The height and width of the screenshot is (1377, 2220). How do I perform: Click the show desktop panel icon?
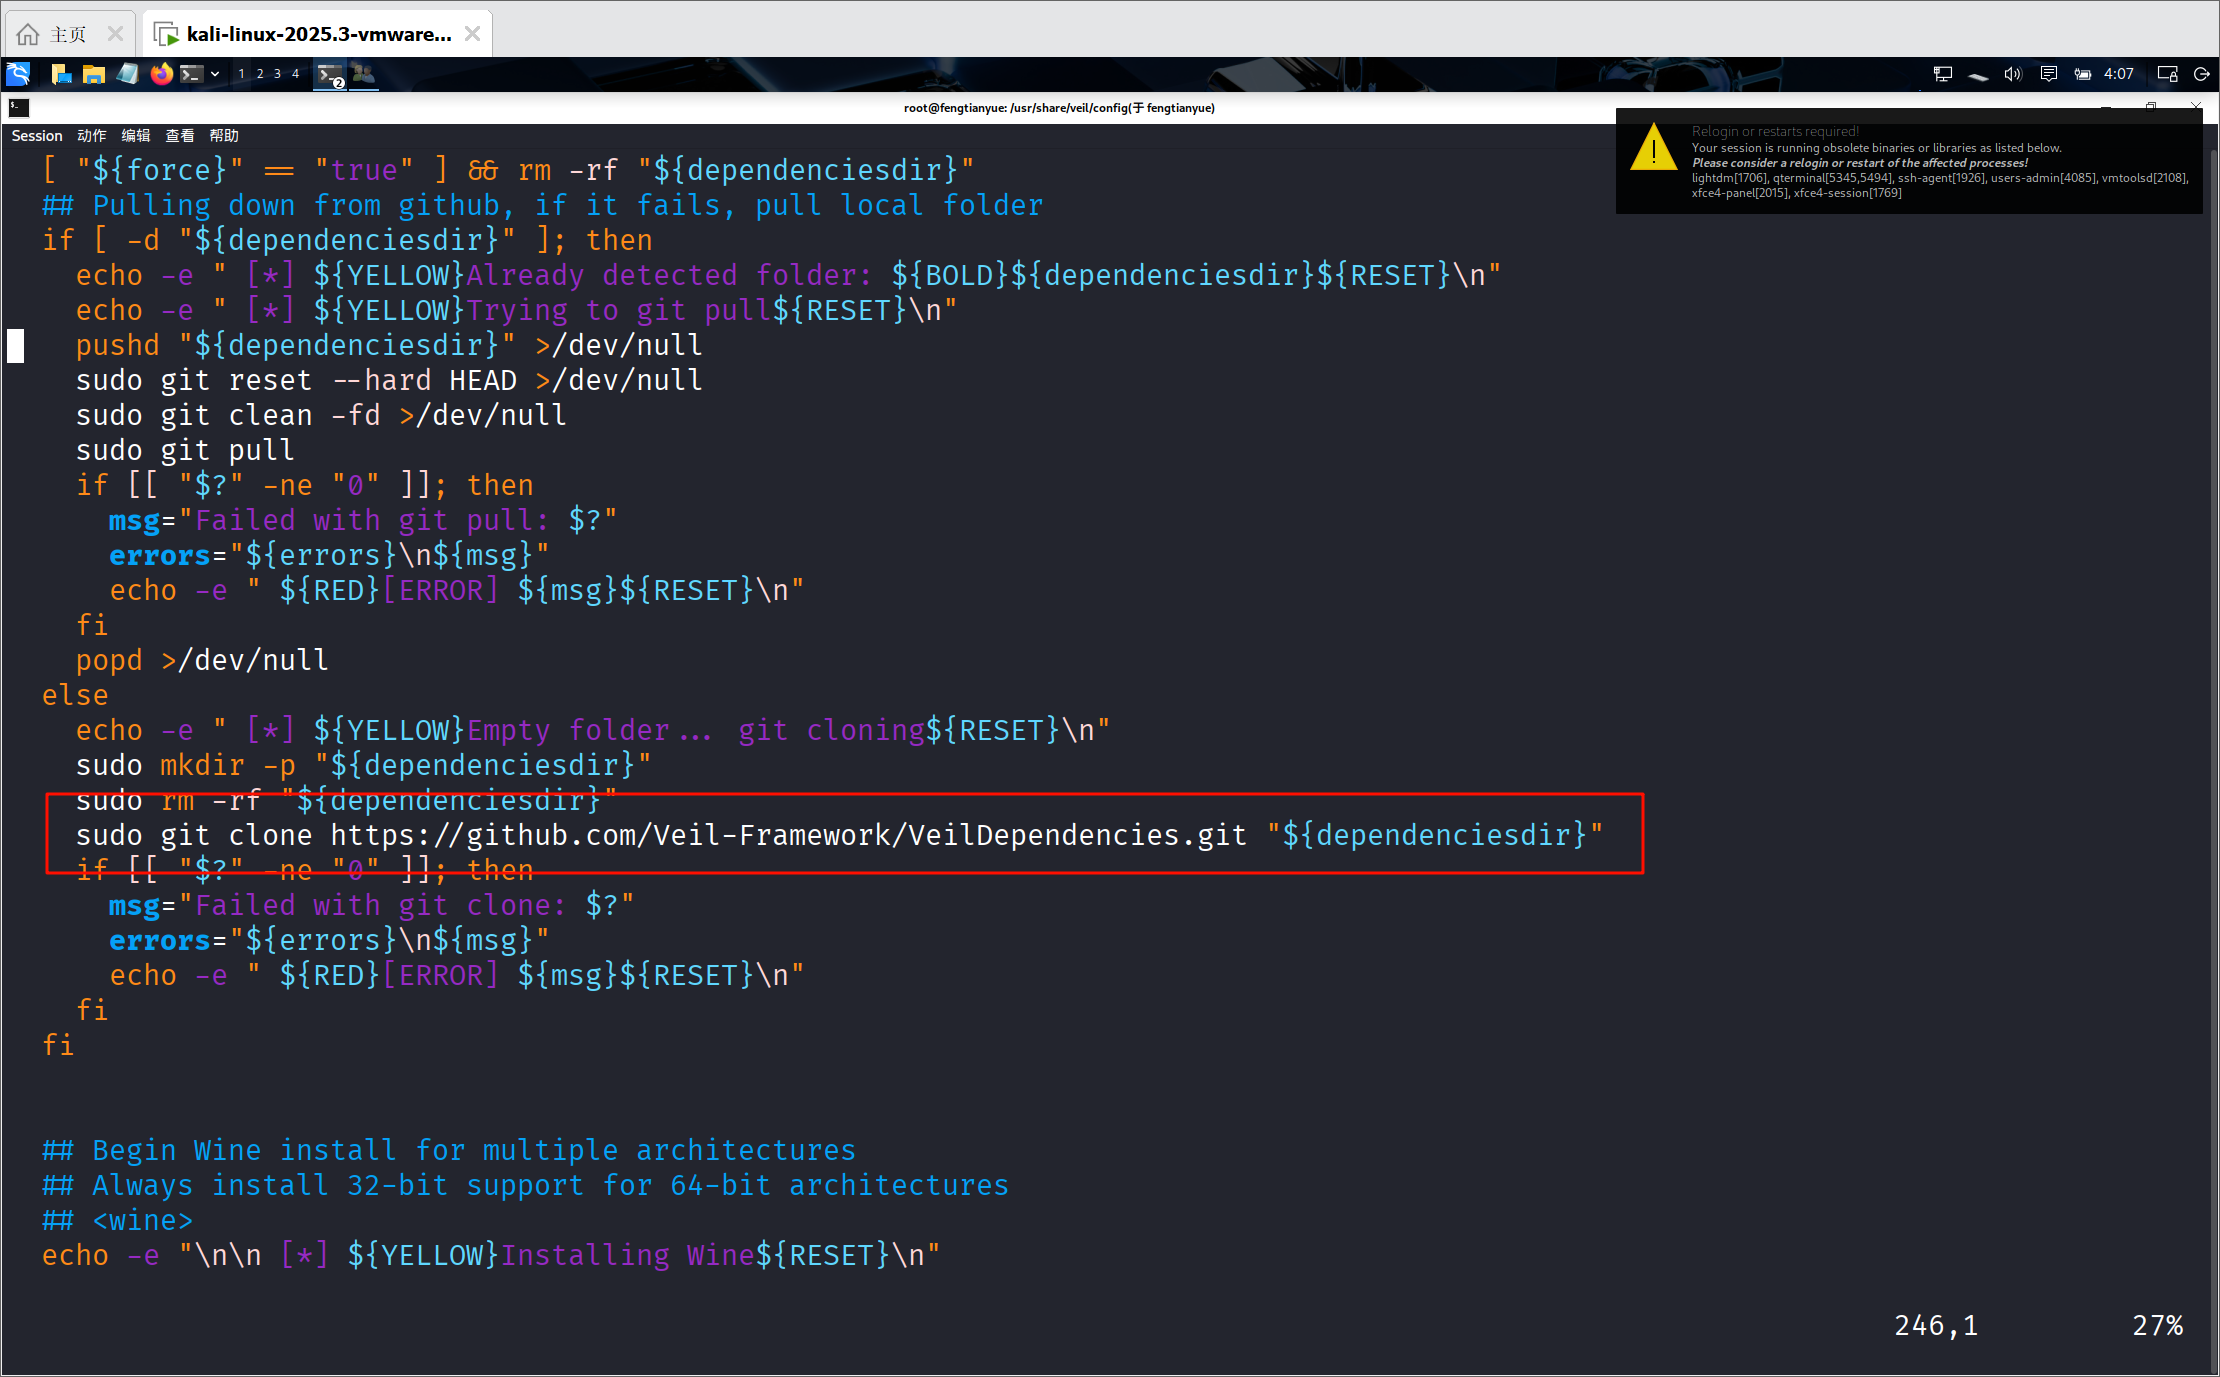pos(61,73)
